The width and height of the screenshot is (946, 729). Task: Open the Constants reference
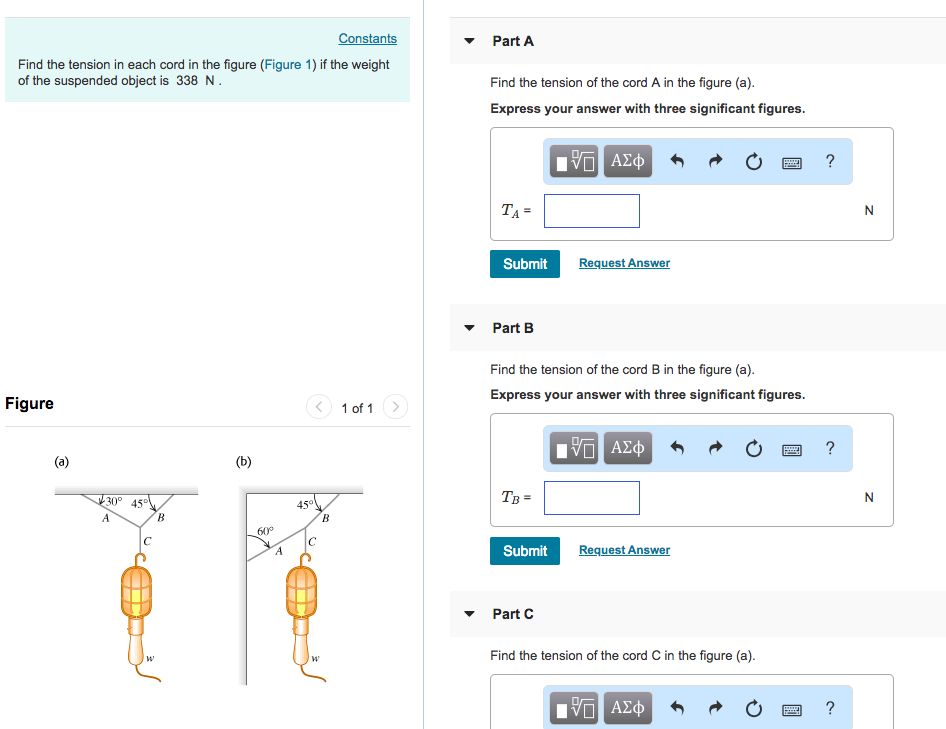click(367, 38)
